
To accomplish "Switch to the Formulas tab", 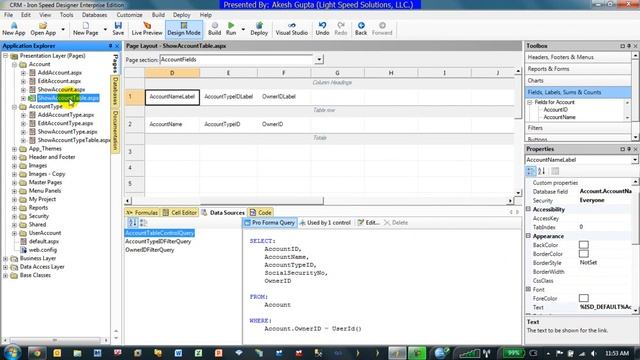I will click(142, 213).
